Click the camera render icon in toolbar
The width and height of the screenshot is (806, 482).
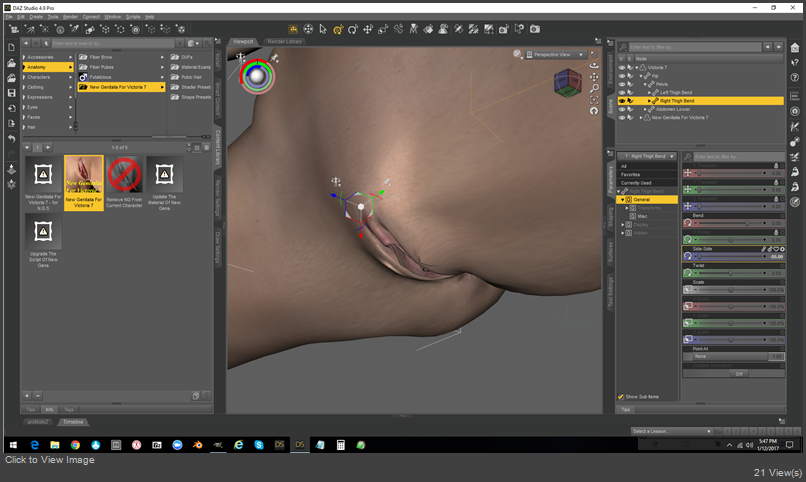pyautogui.click(x=535, y=29)
